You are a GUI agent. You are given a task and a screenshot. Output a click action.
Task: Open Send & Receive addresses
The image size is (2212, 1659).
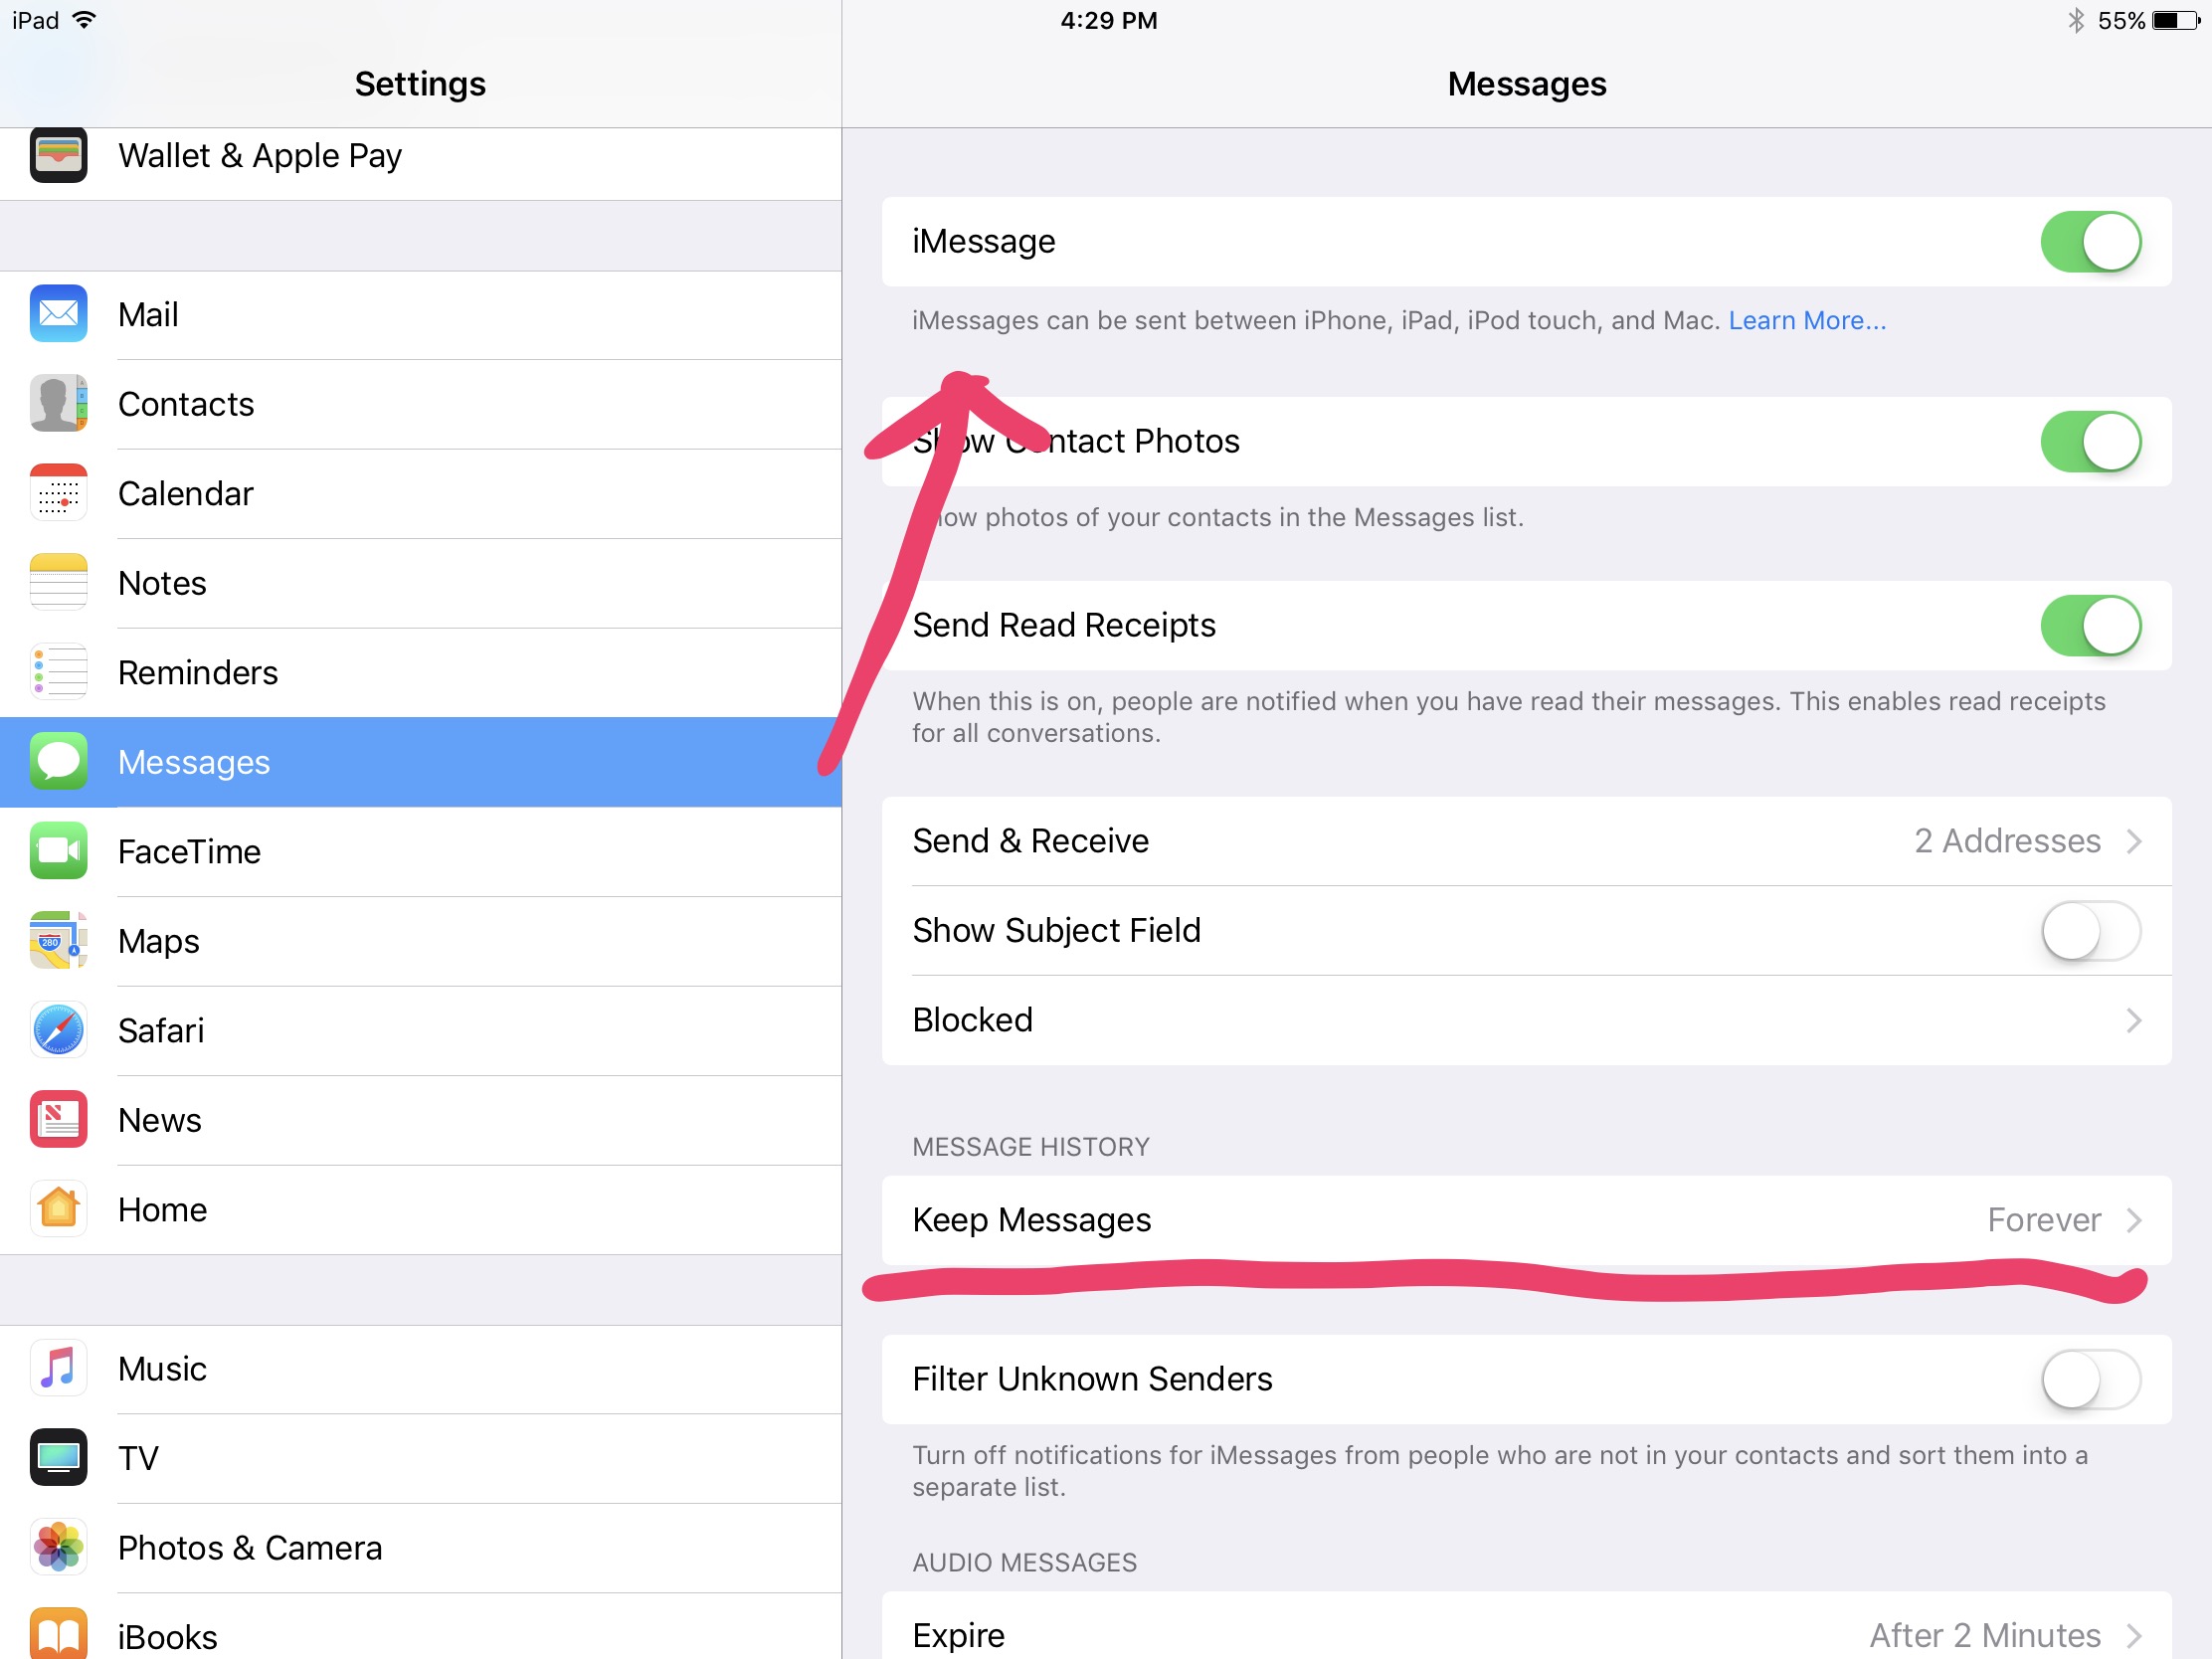[1525, 841]
